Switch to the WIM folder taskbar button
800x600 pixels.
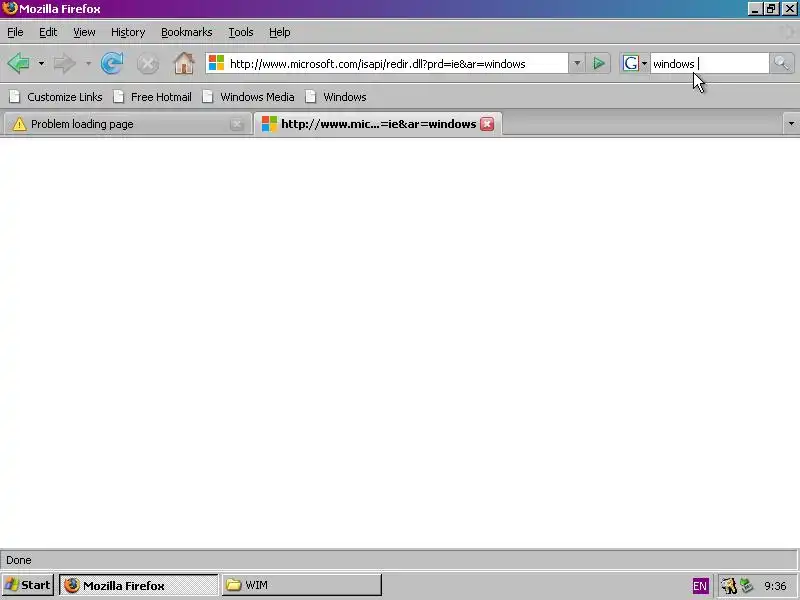point(302,585)
